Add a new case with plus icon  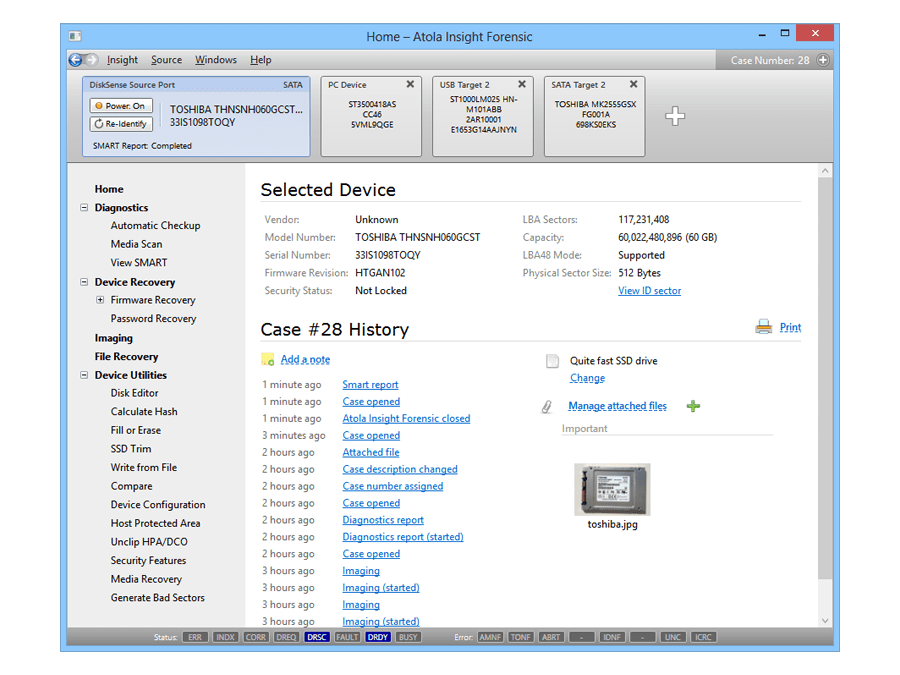pyautogui.click(x=823, y=60)
